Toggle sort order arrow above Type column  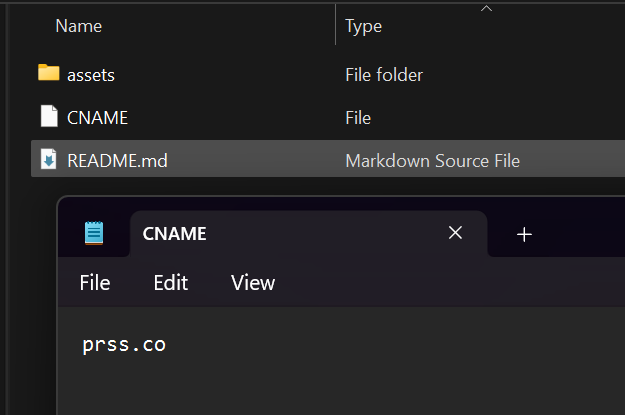(486, 8)
